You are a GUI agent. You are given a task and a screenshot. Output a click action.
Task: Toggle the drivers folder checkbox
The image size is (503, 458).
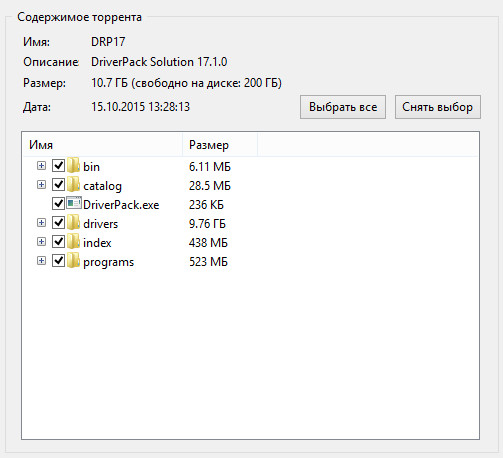[x=59, y=222]
